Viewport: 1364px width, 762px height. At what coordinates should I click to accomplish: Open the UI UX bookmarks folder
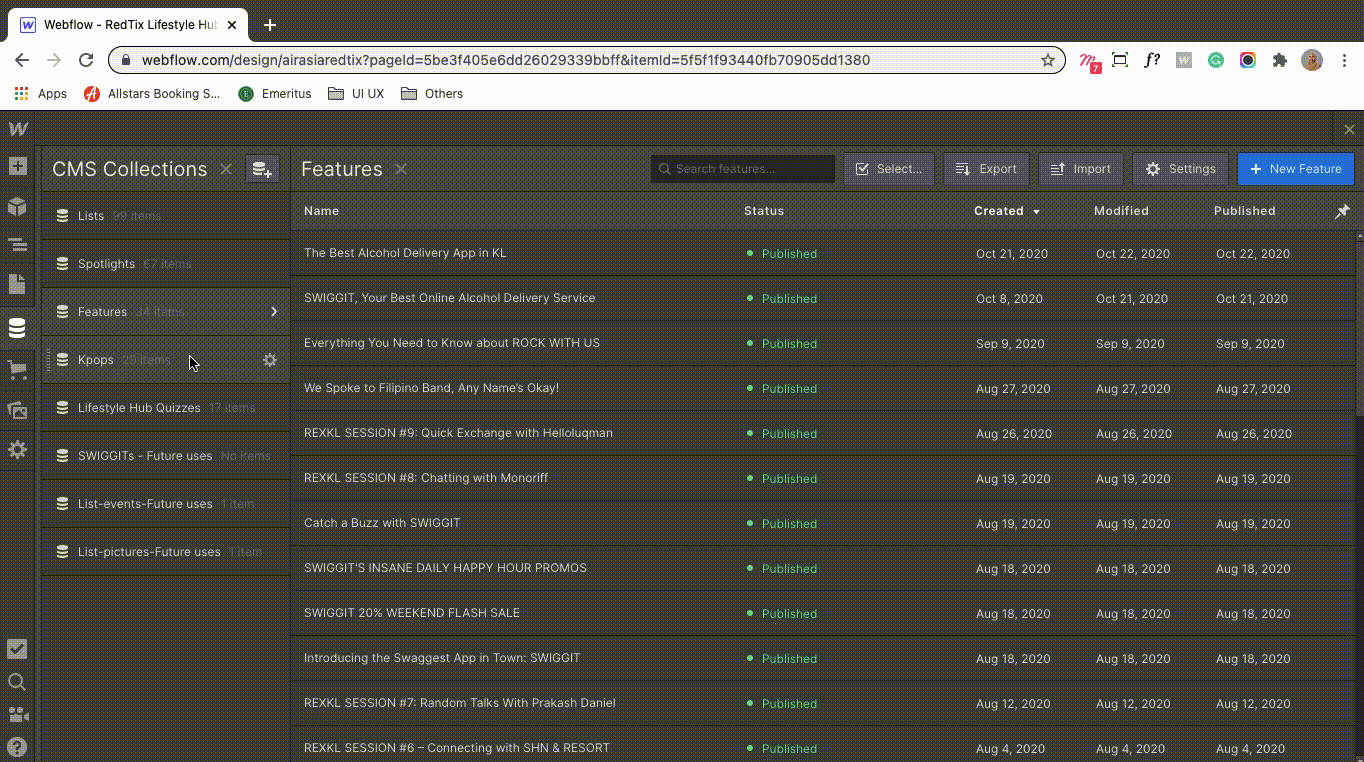point(357,93)
